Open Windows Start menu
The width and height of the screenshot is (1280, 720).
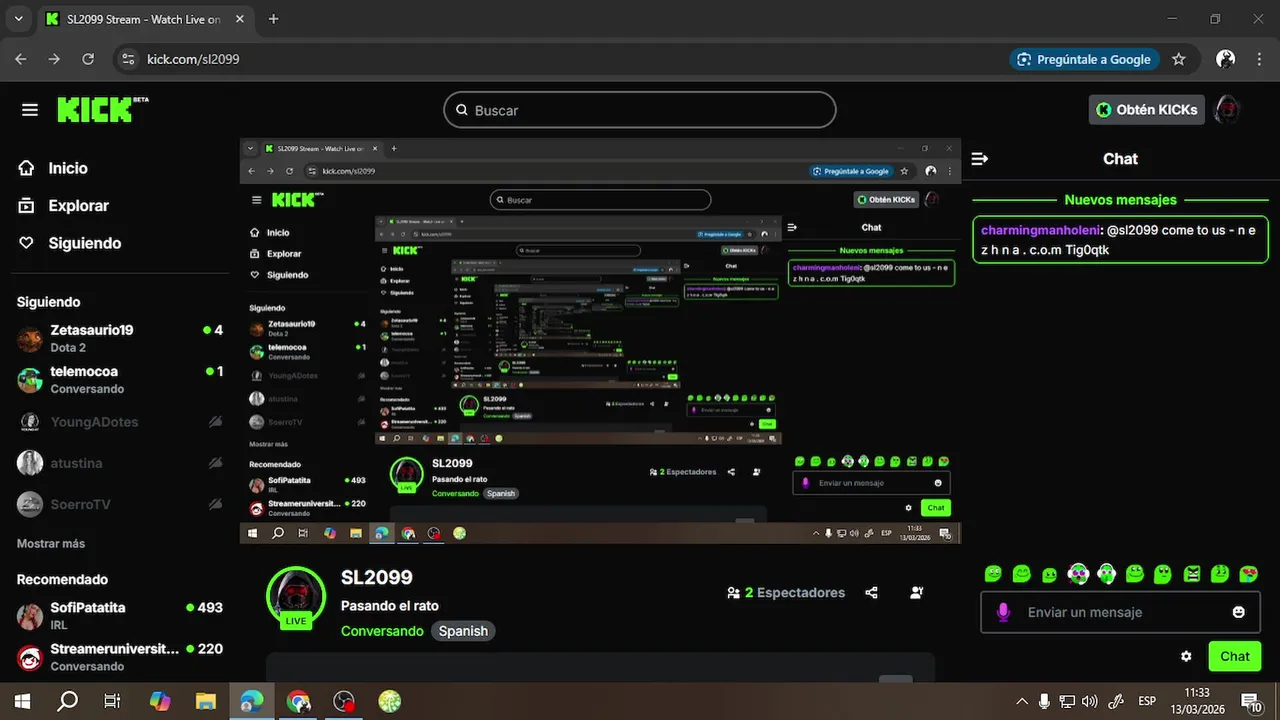(x=21, y=701)
